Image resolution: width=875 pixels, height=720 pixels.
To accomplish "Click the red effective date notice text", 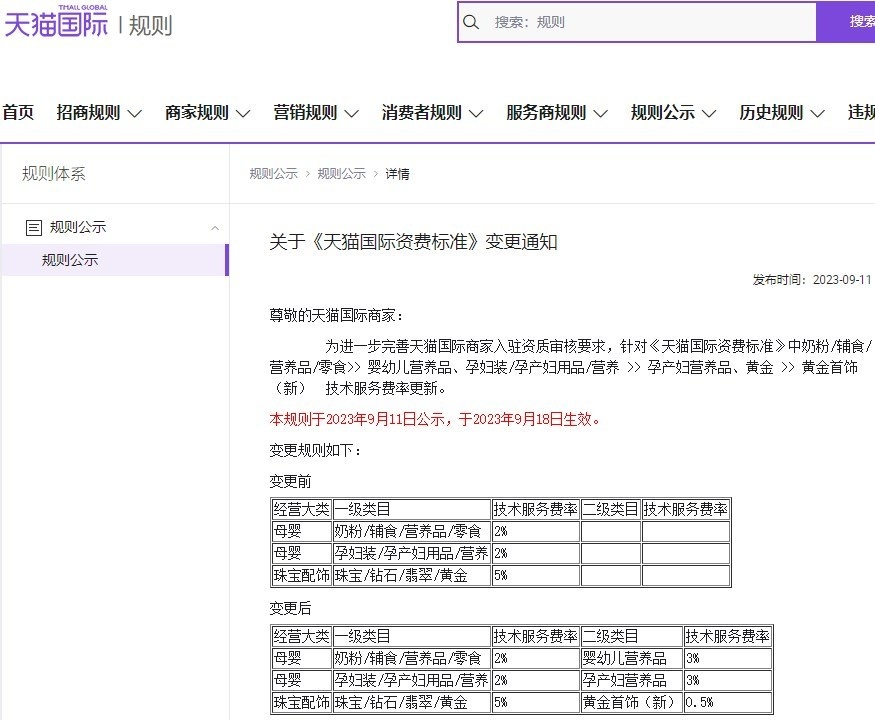I will (x=435, y=419).
